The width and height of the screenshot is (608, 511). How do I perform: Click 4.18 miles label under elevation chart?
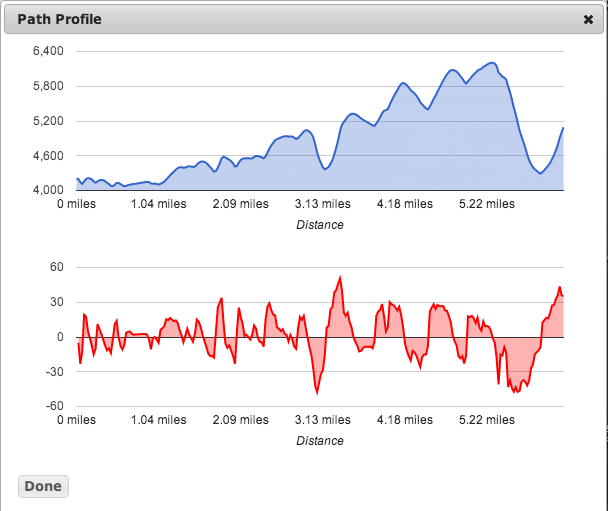tap(404, 204)
